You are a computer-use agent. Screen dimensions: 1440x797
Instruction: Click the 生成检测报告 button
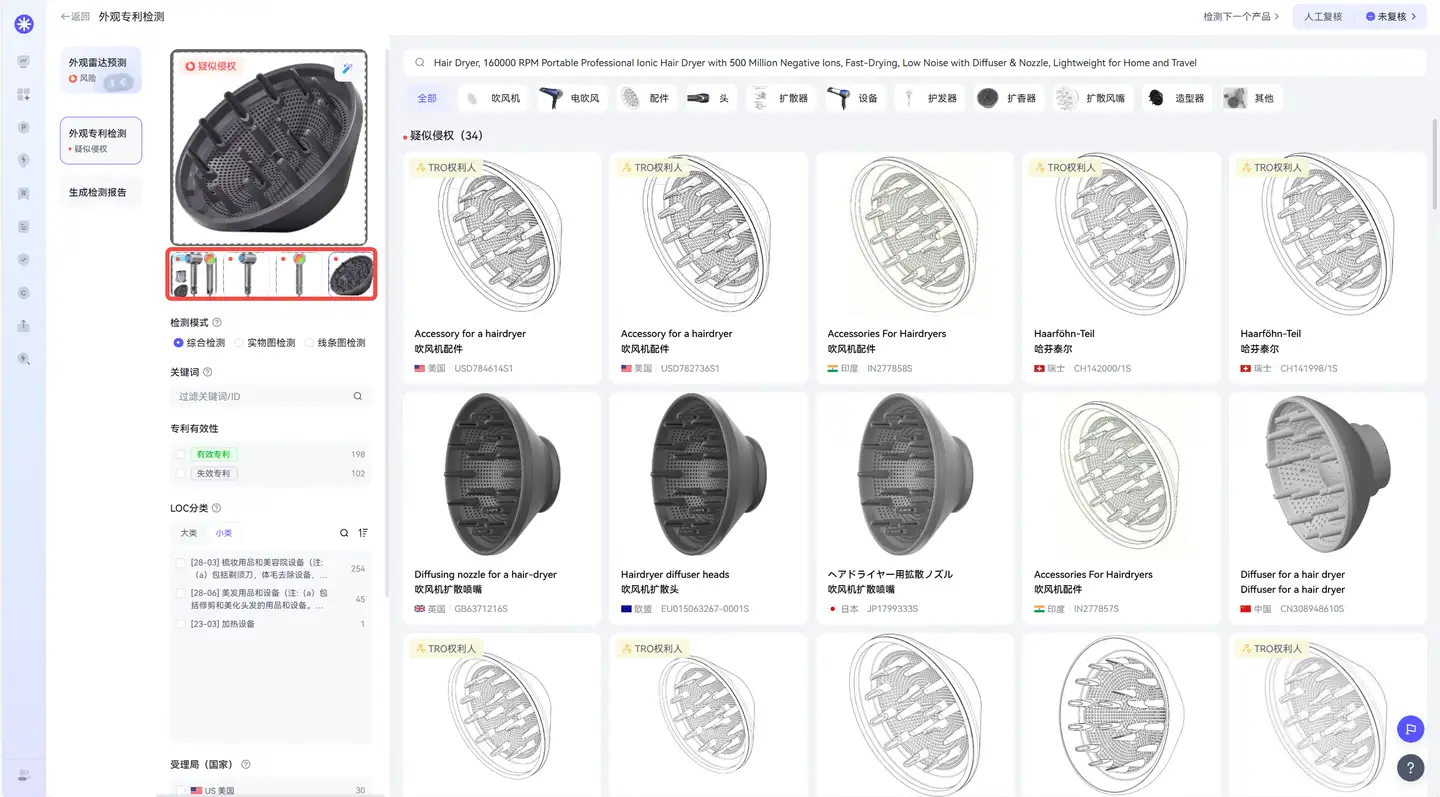coord(98,192)
